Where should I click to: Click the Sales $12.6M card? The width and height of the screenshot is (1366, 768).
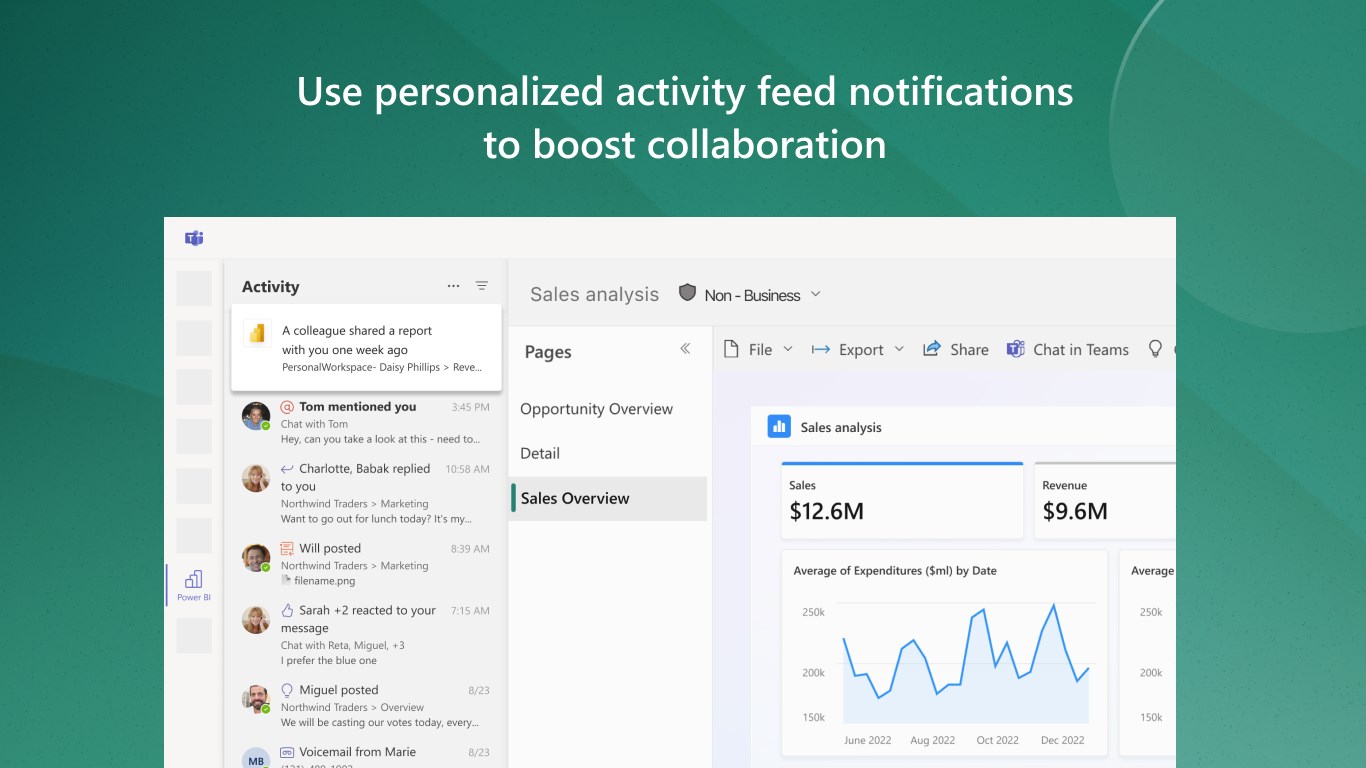pyautogui.click(x=902, y=501)
